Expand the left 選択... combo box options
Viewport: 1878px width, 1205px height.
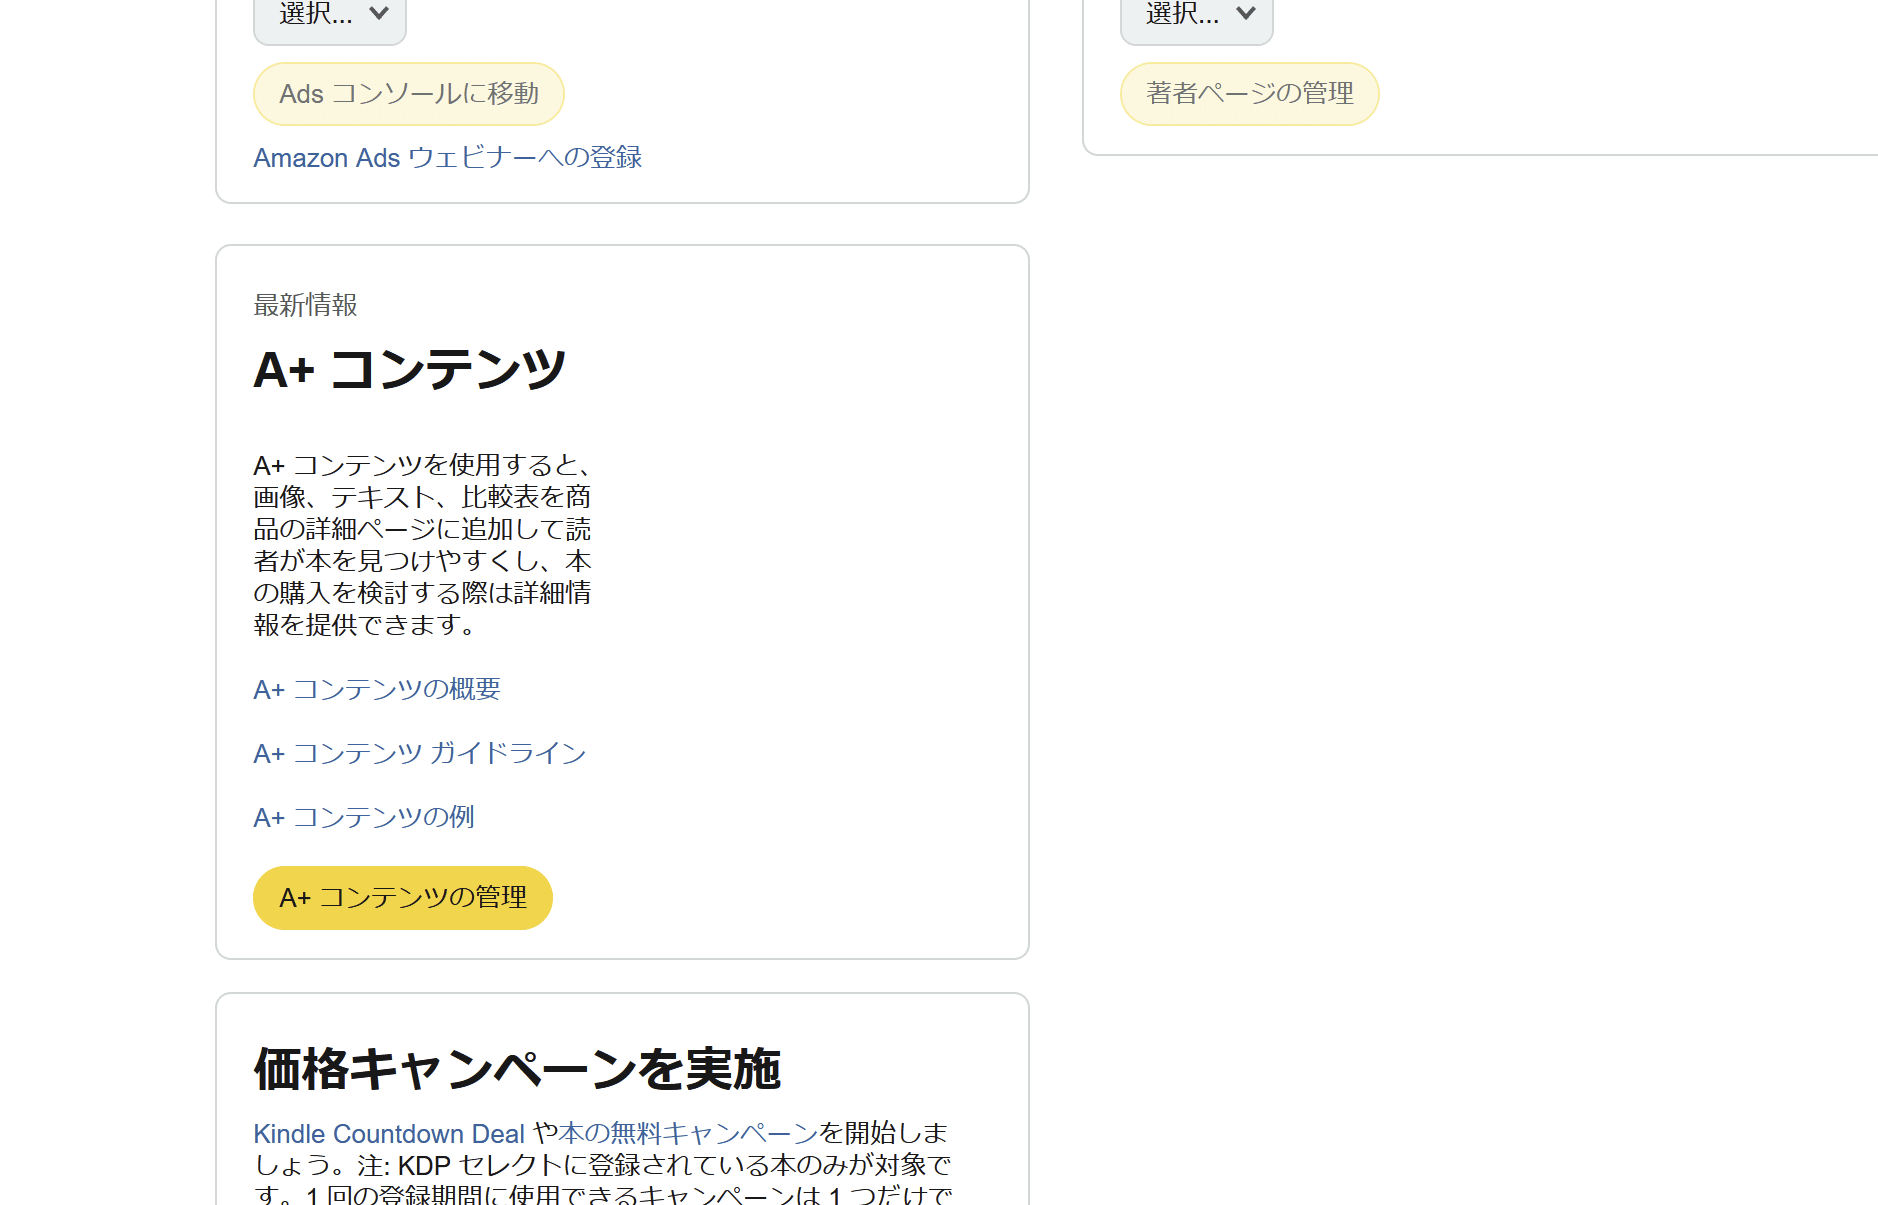pyautogui.click(x=329, y=14)
